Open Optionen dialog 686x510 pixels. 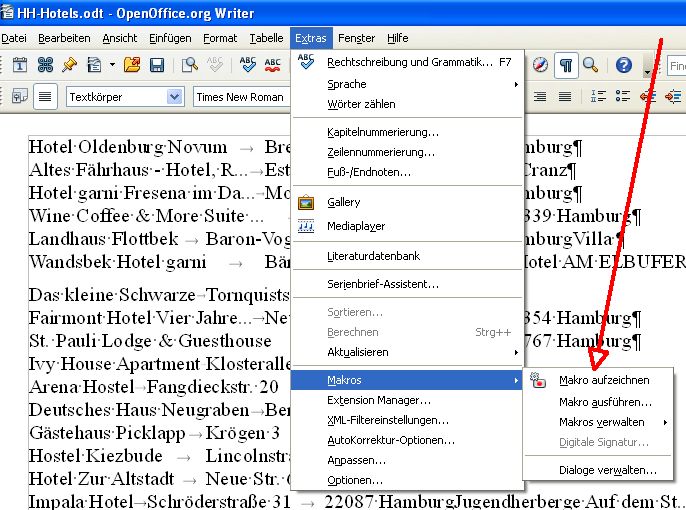(407, 480)
